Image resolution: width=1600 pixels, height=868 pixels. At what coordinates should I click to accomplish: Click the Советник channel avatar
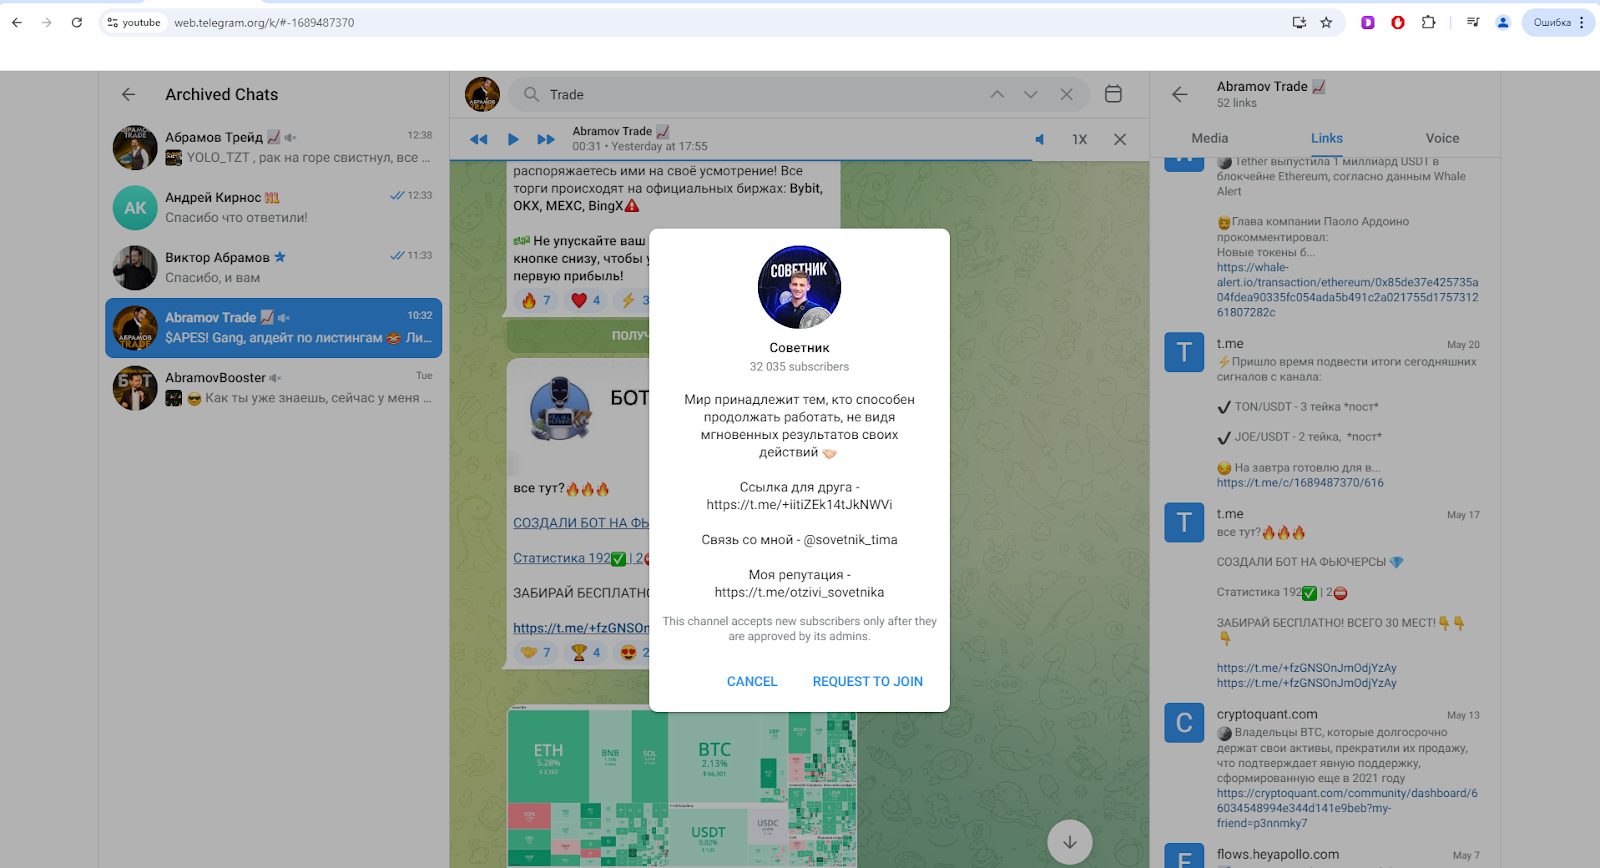point(799,287)
